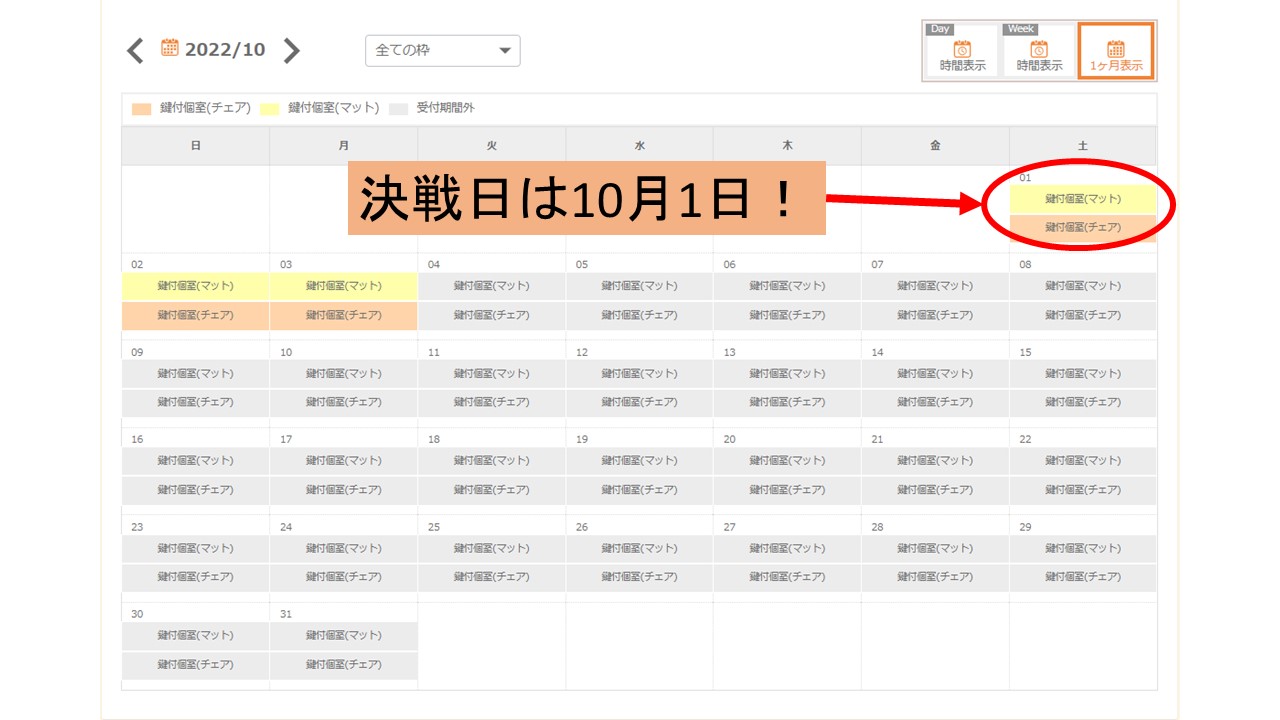Click 鍵付個室(チェア) slot on October 07
1280x720 pixels.
pos(936,315)
